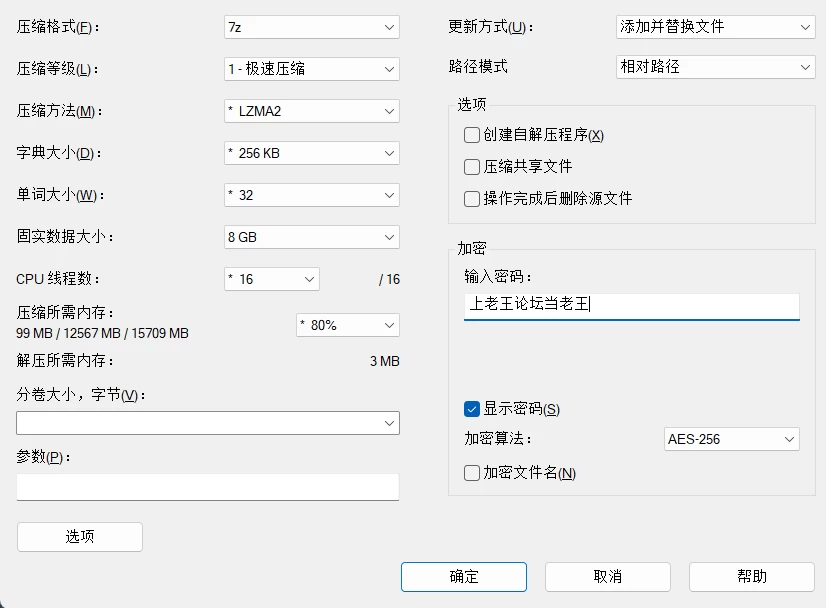Expand the 80% memory usage dropdown
The width and height of the screenshot is (826, 608).
(348, 325)
